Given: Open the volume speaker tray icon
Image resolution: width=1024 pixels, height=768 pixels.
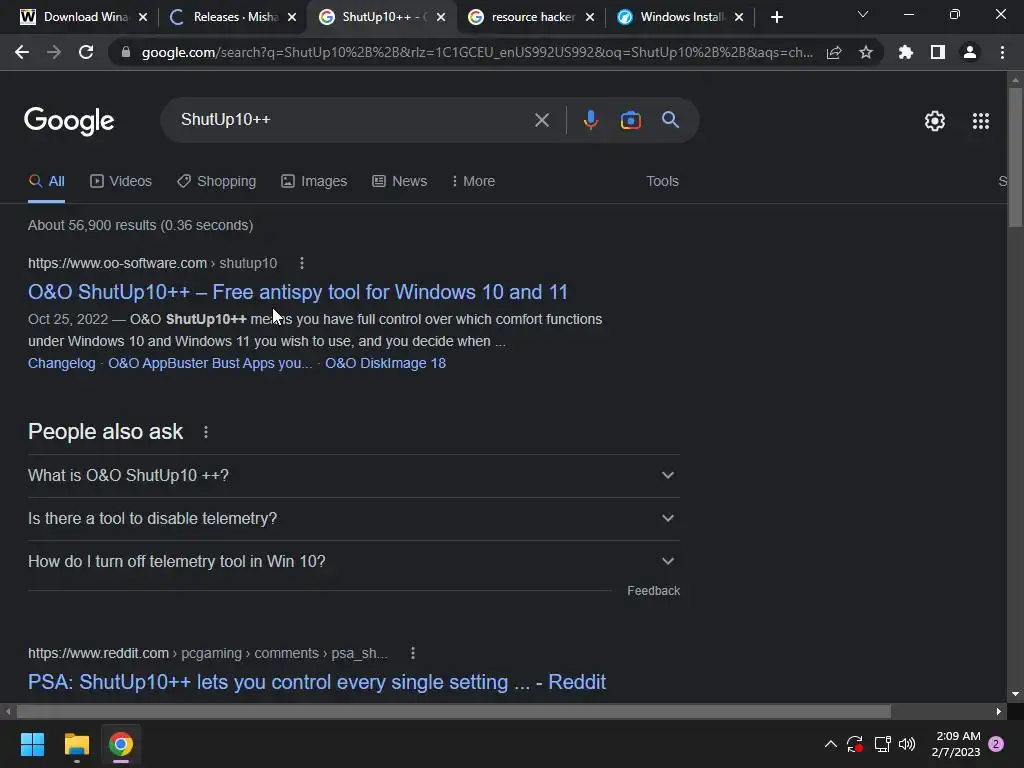Looking at the screenshot, I should (907, 744).
